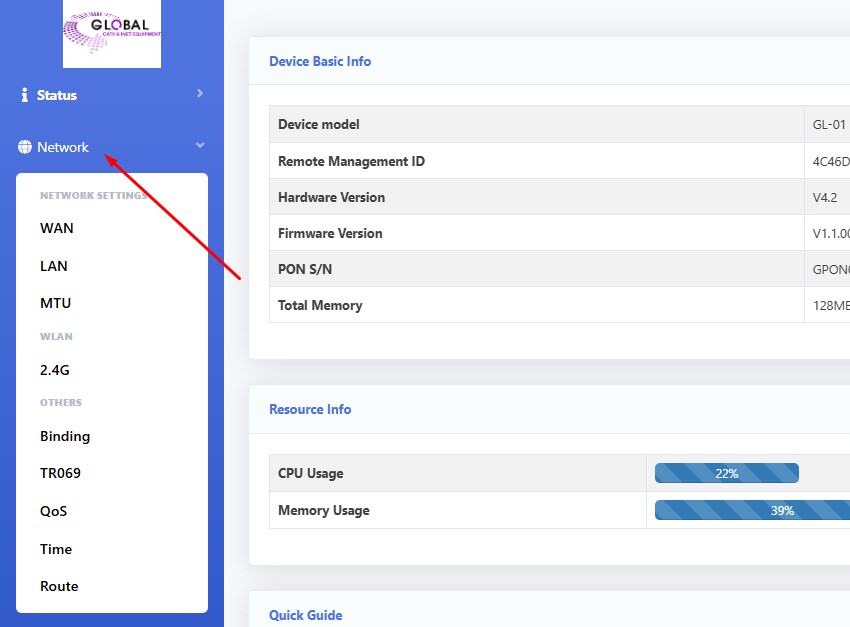Go to the Time settings
Image resolution: width=850 pixels, height=627 pixels.
(x=56, y=549)
